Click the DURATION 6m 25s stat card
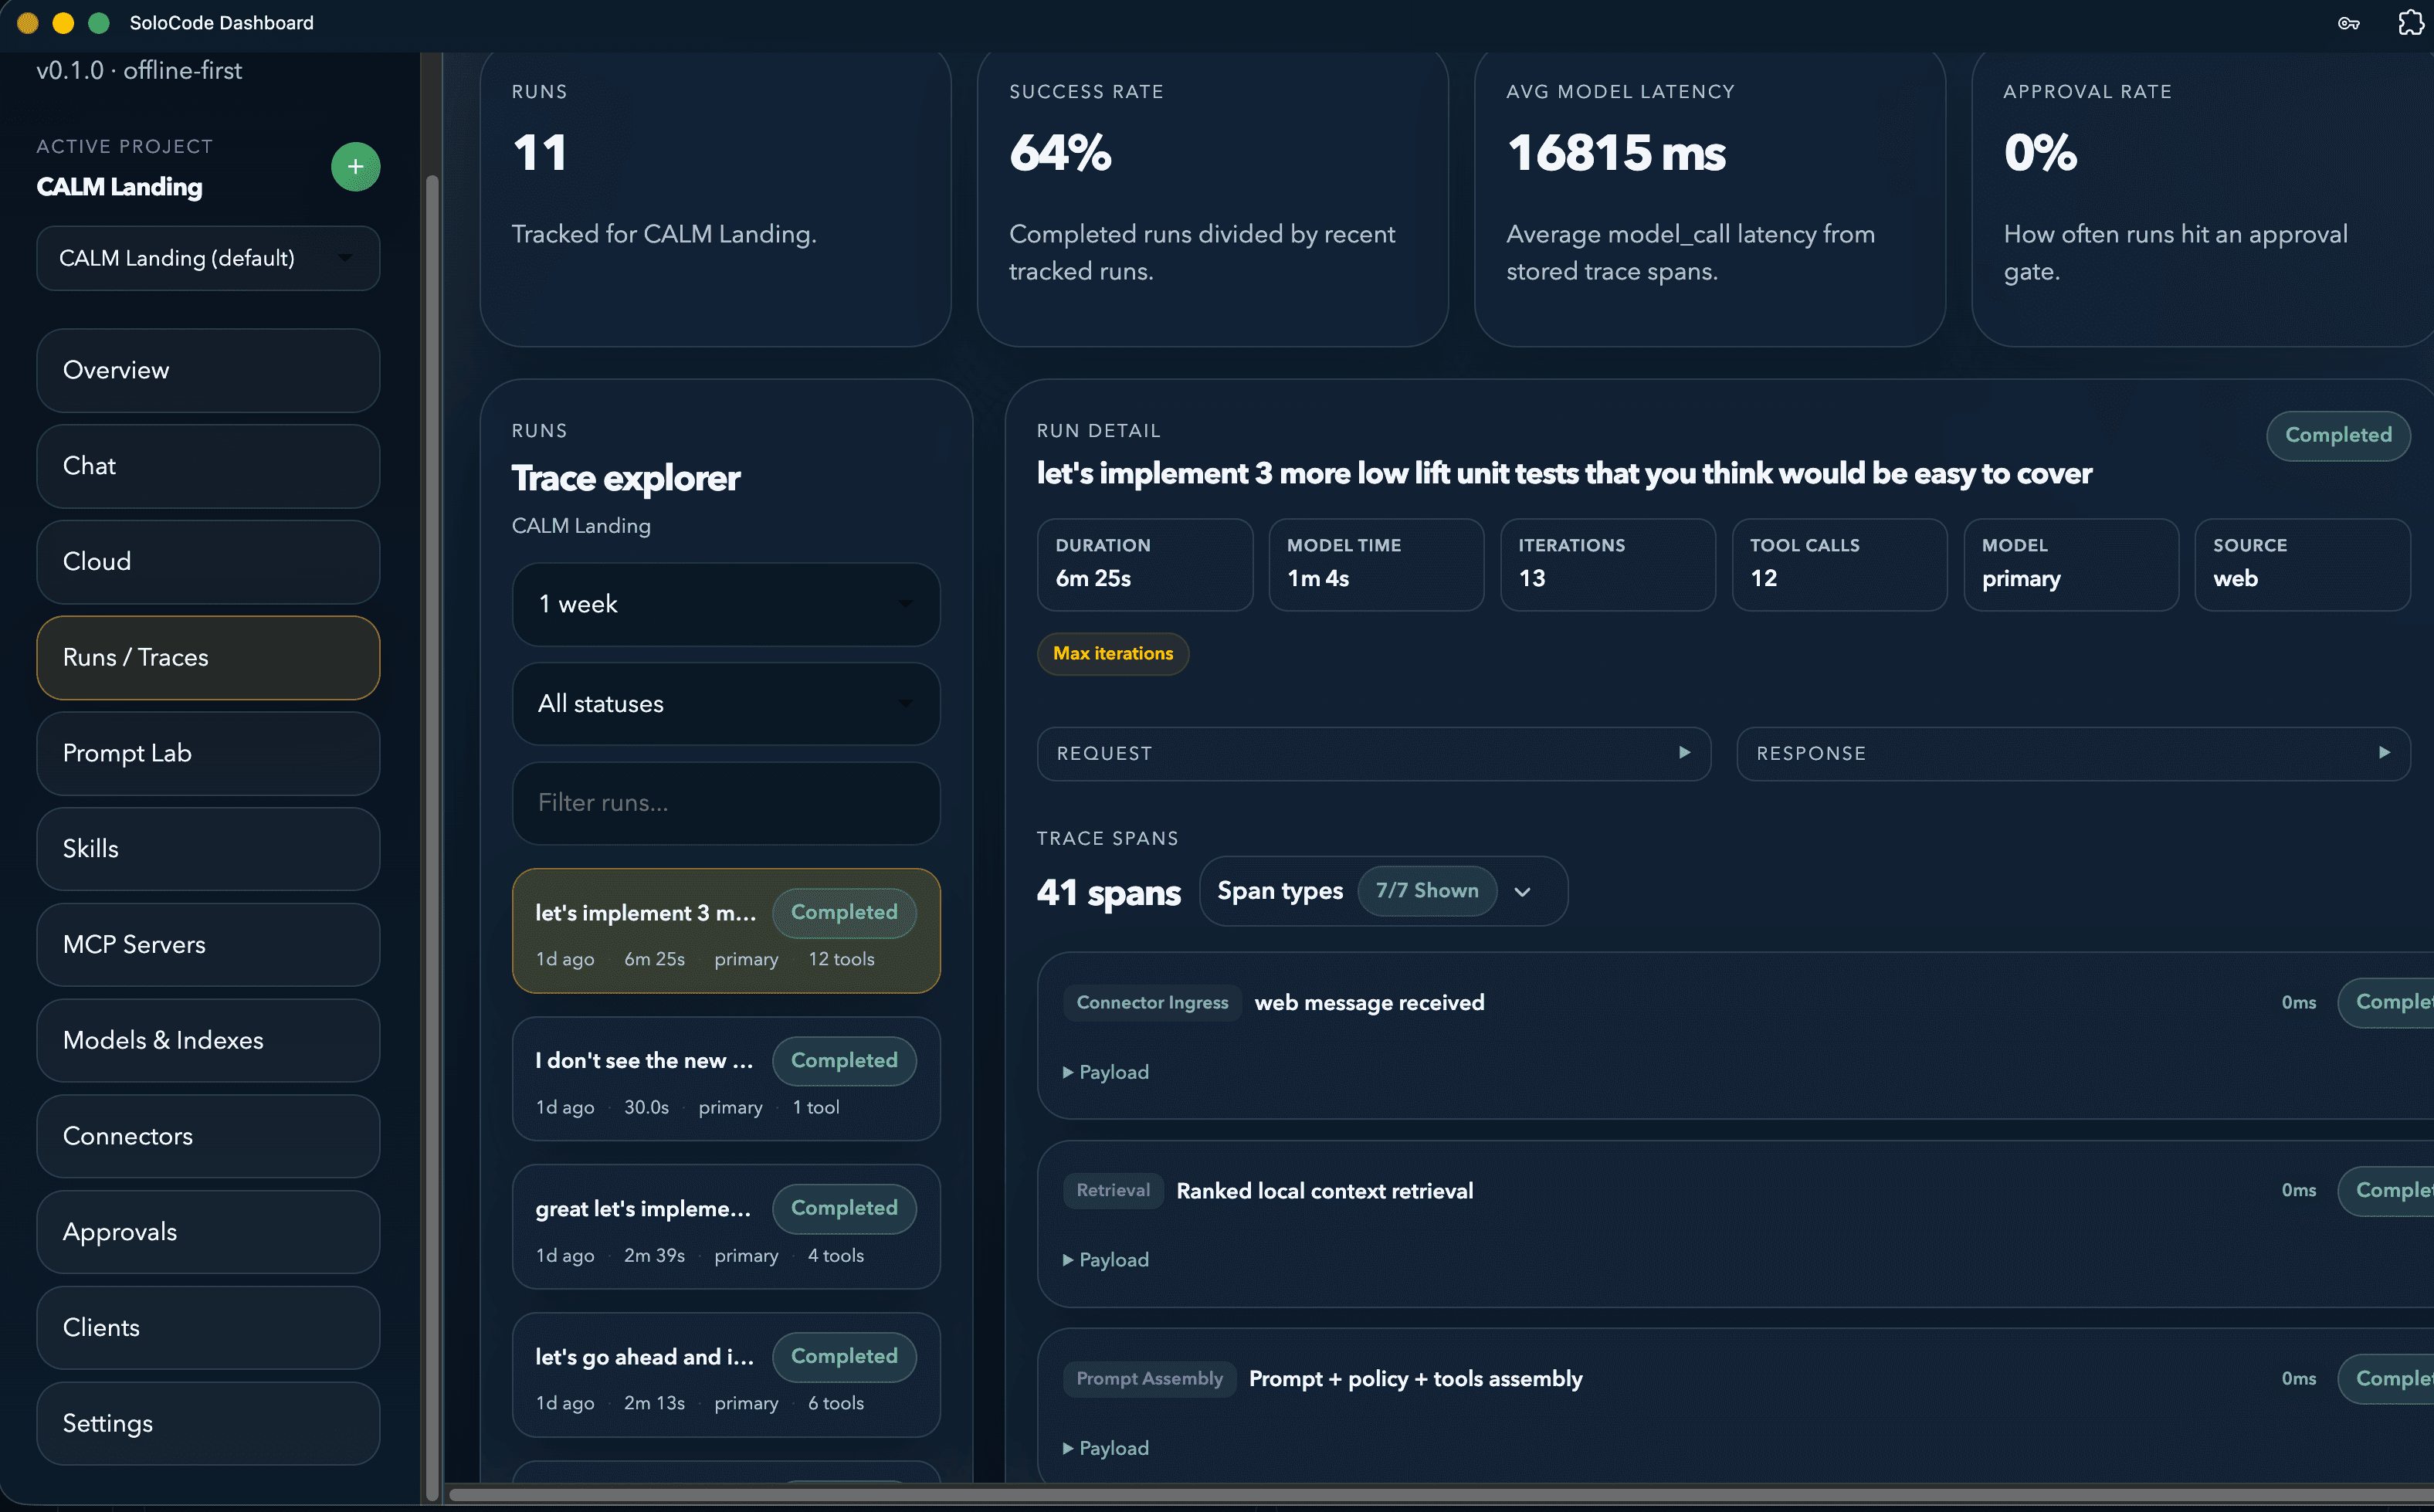 click(x=1144, y=564)
